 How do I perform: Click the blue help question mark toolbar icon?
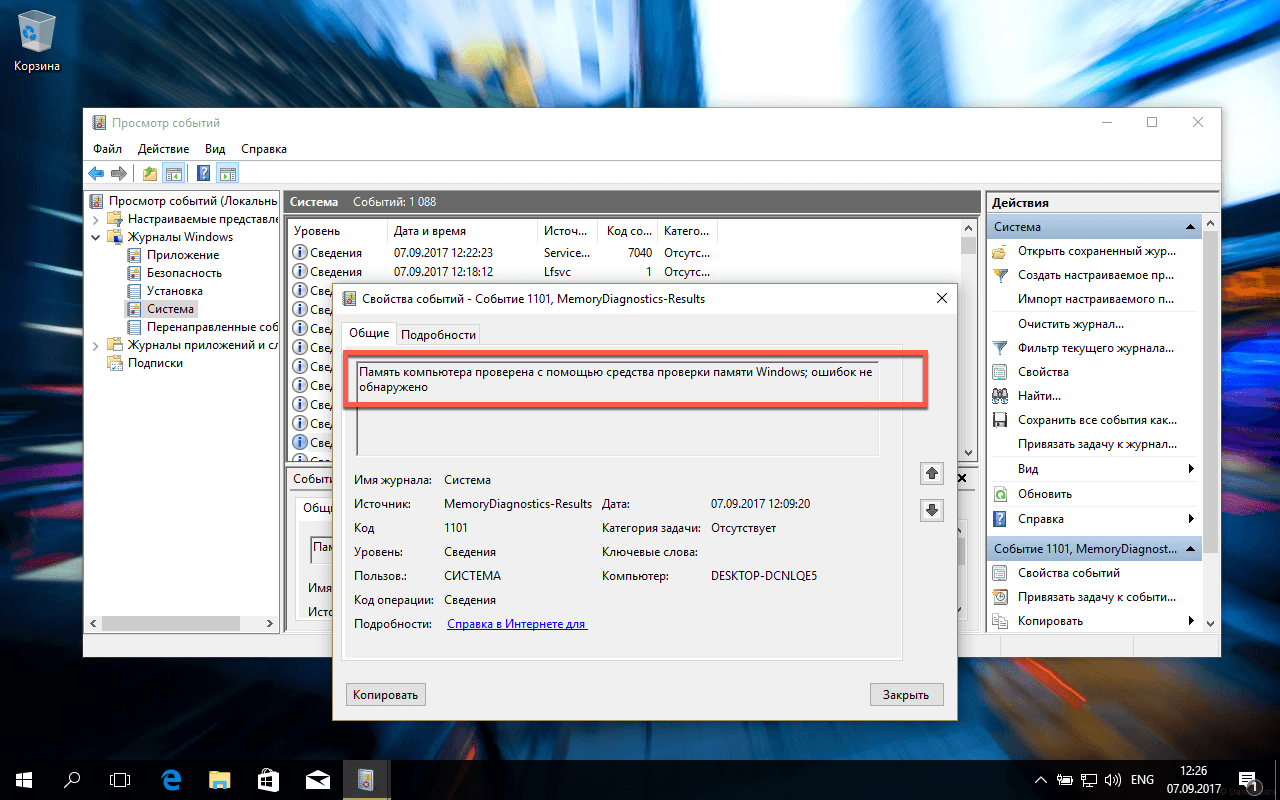click(x=203, y=174)
